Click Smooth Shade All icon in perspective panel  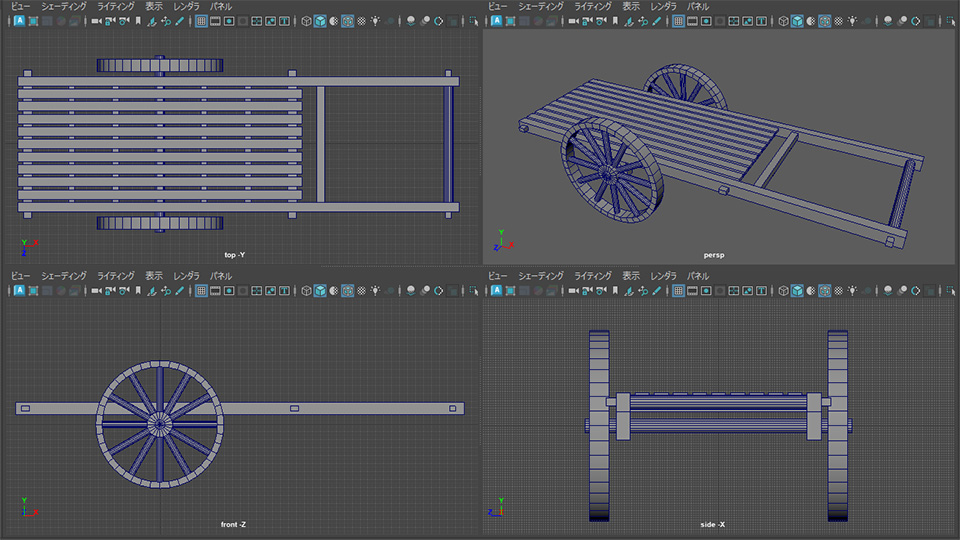796,21
